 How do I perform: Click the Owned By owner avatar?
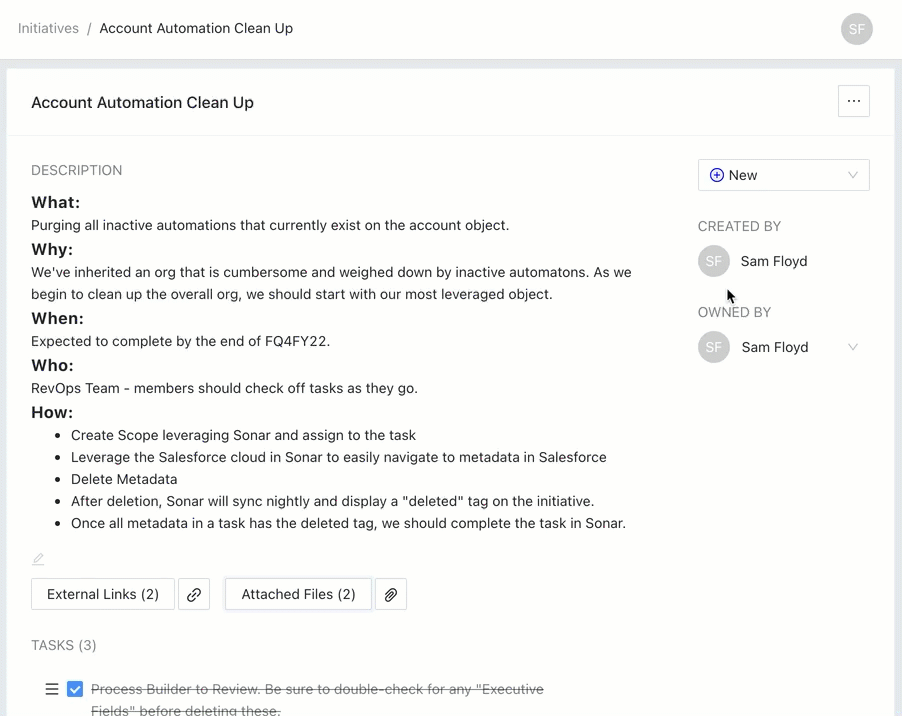pyautogui.click(x=714, y=347)
